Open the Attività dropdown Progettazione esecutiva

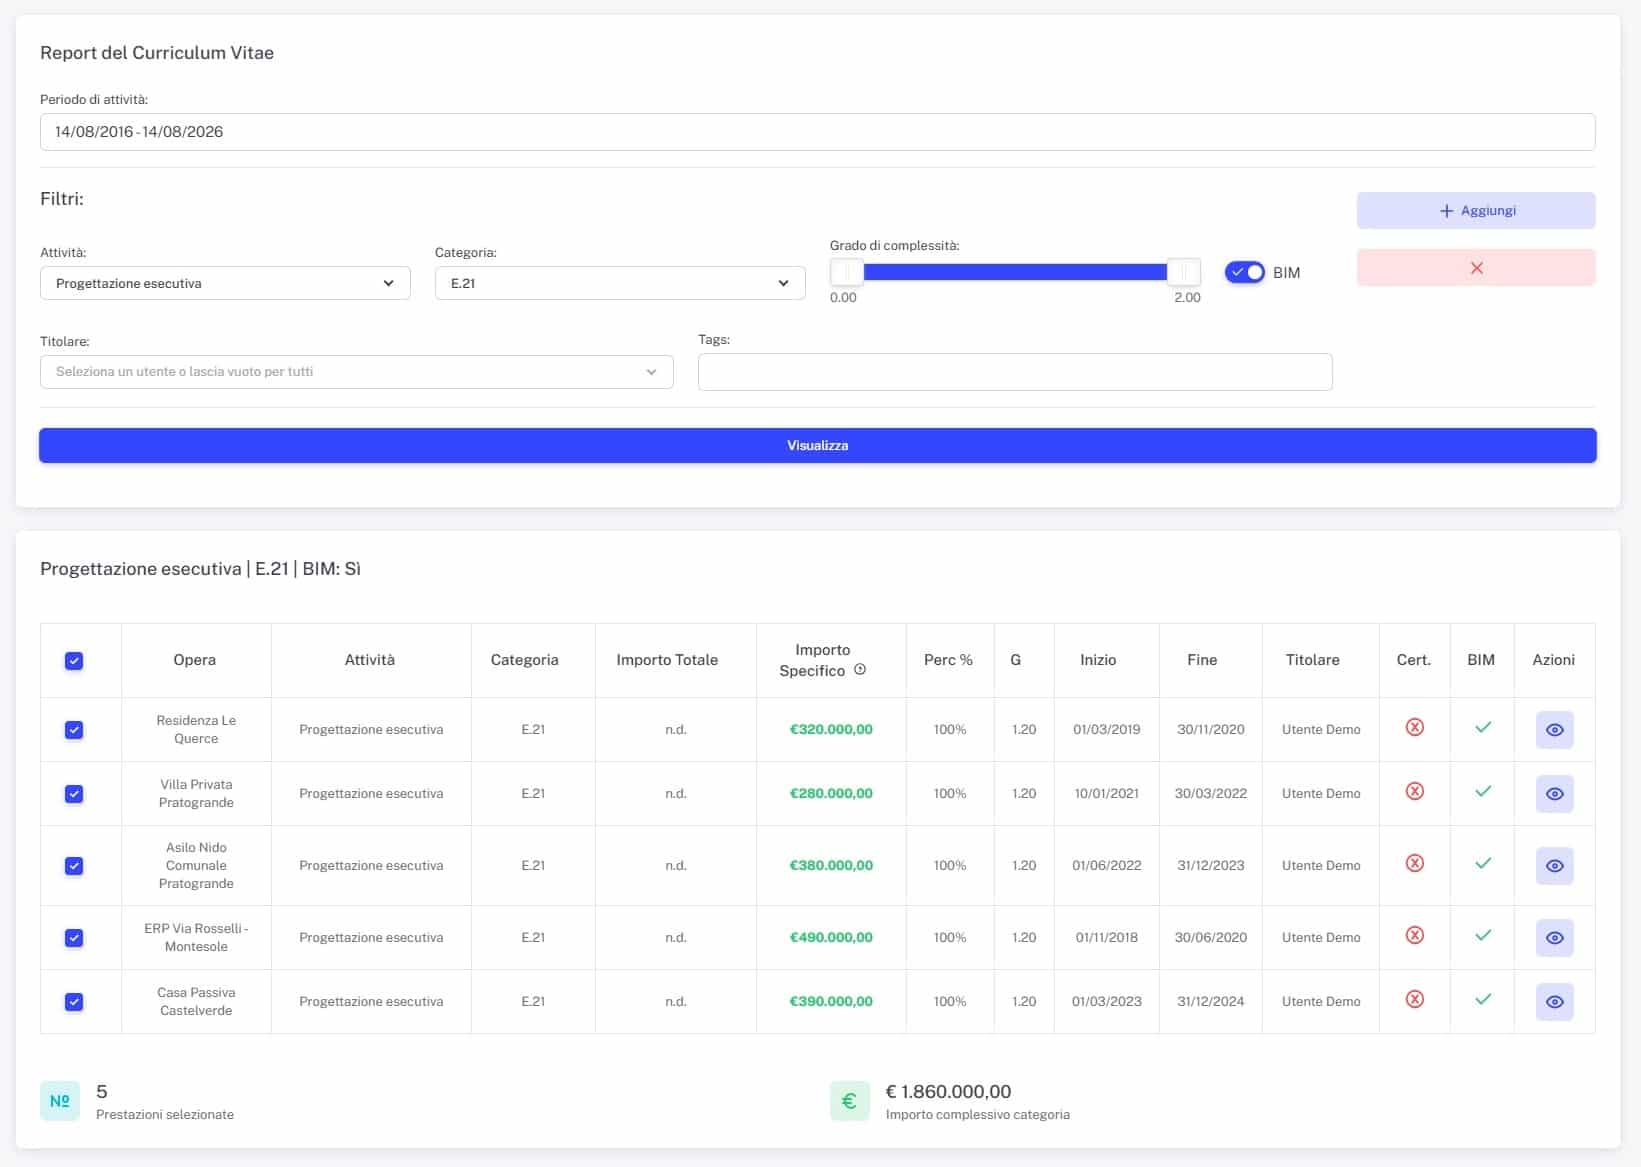pyautogui.click(x=225, y=283)
